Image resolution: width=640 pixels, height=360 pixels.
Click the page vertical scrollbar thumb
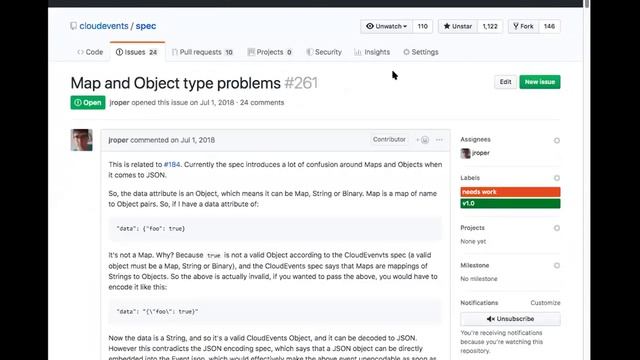coord(587,4)
